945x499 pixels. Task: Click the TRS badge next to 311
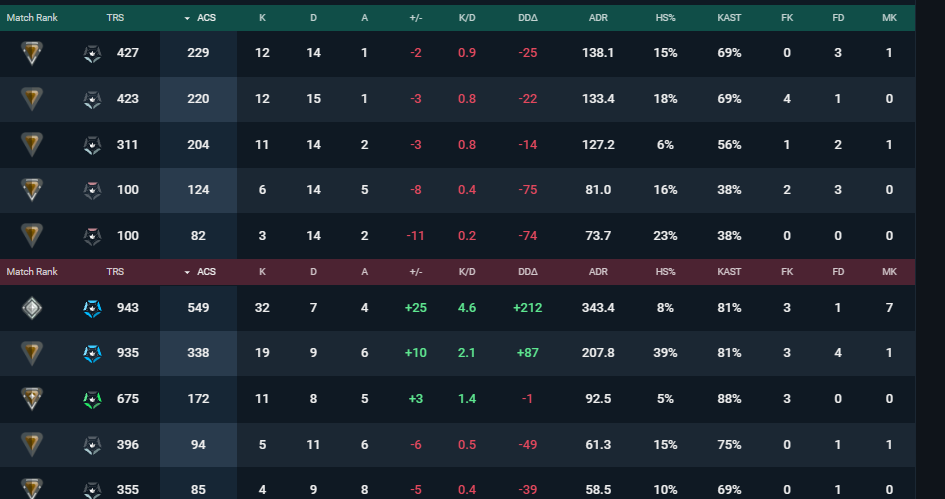pyautogui.click(x=92, y=145)
